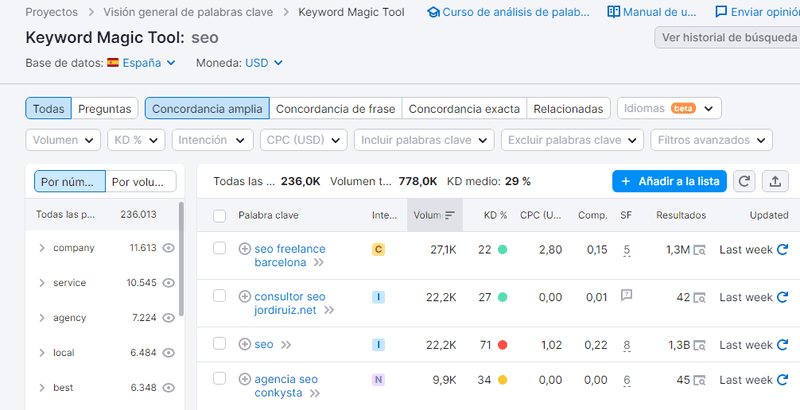The height and width of the screenshot is (410, 800).
Task: Click the Spain flag in Base de datos
Action: [113, 63]
